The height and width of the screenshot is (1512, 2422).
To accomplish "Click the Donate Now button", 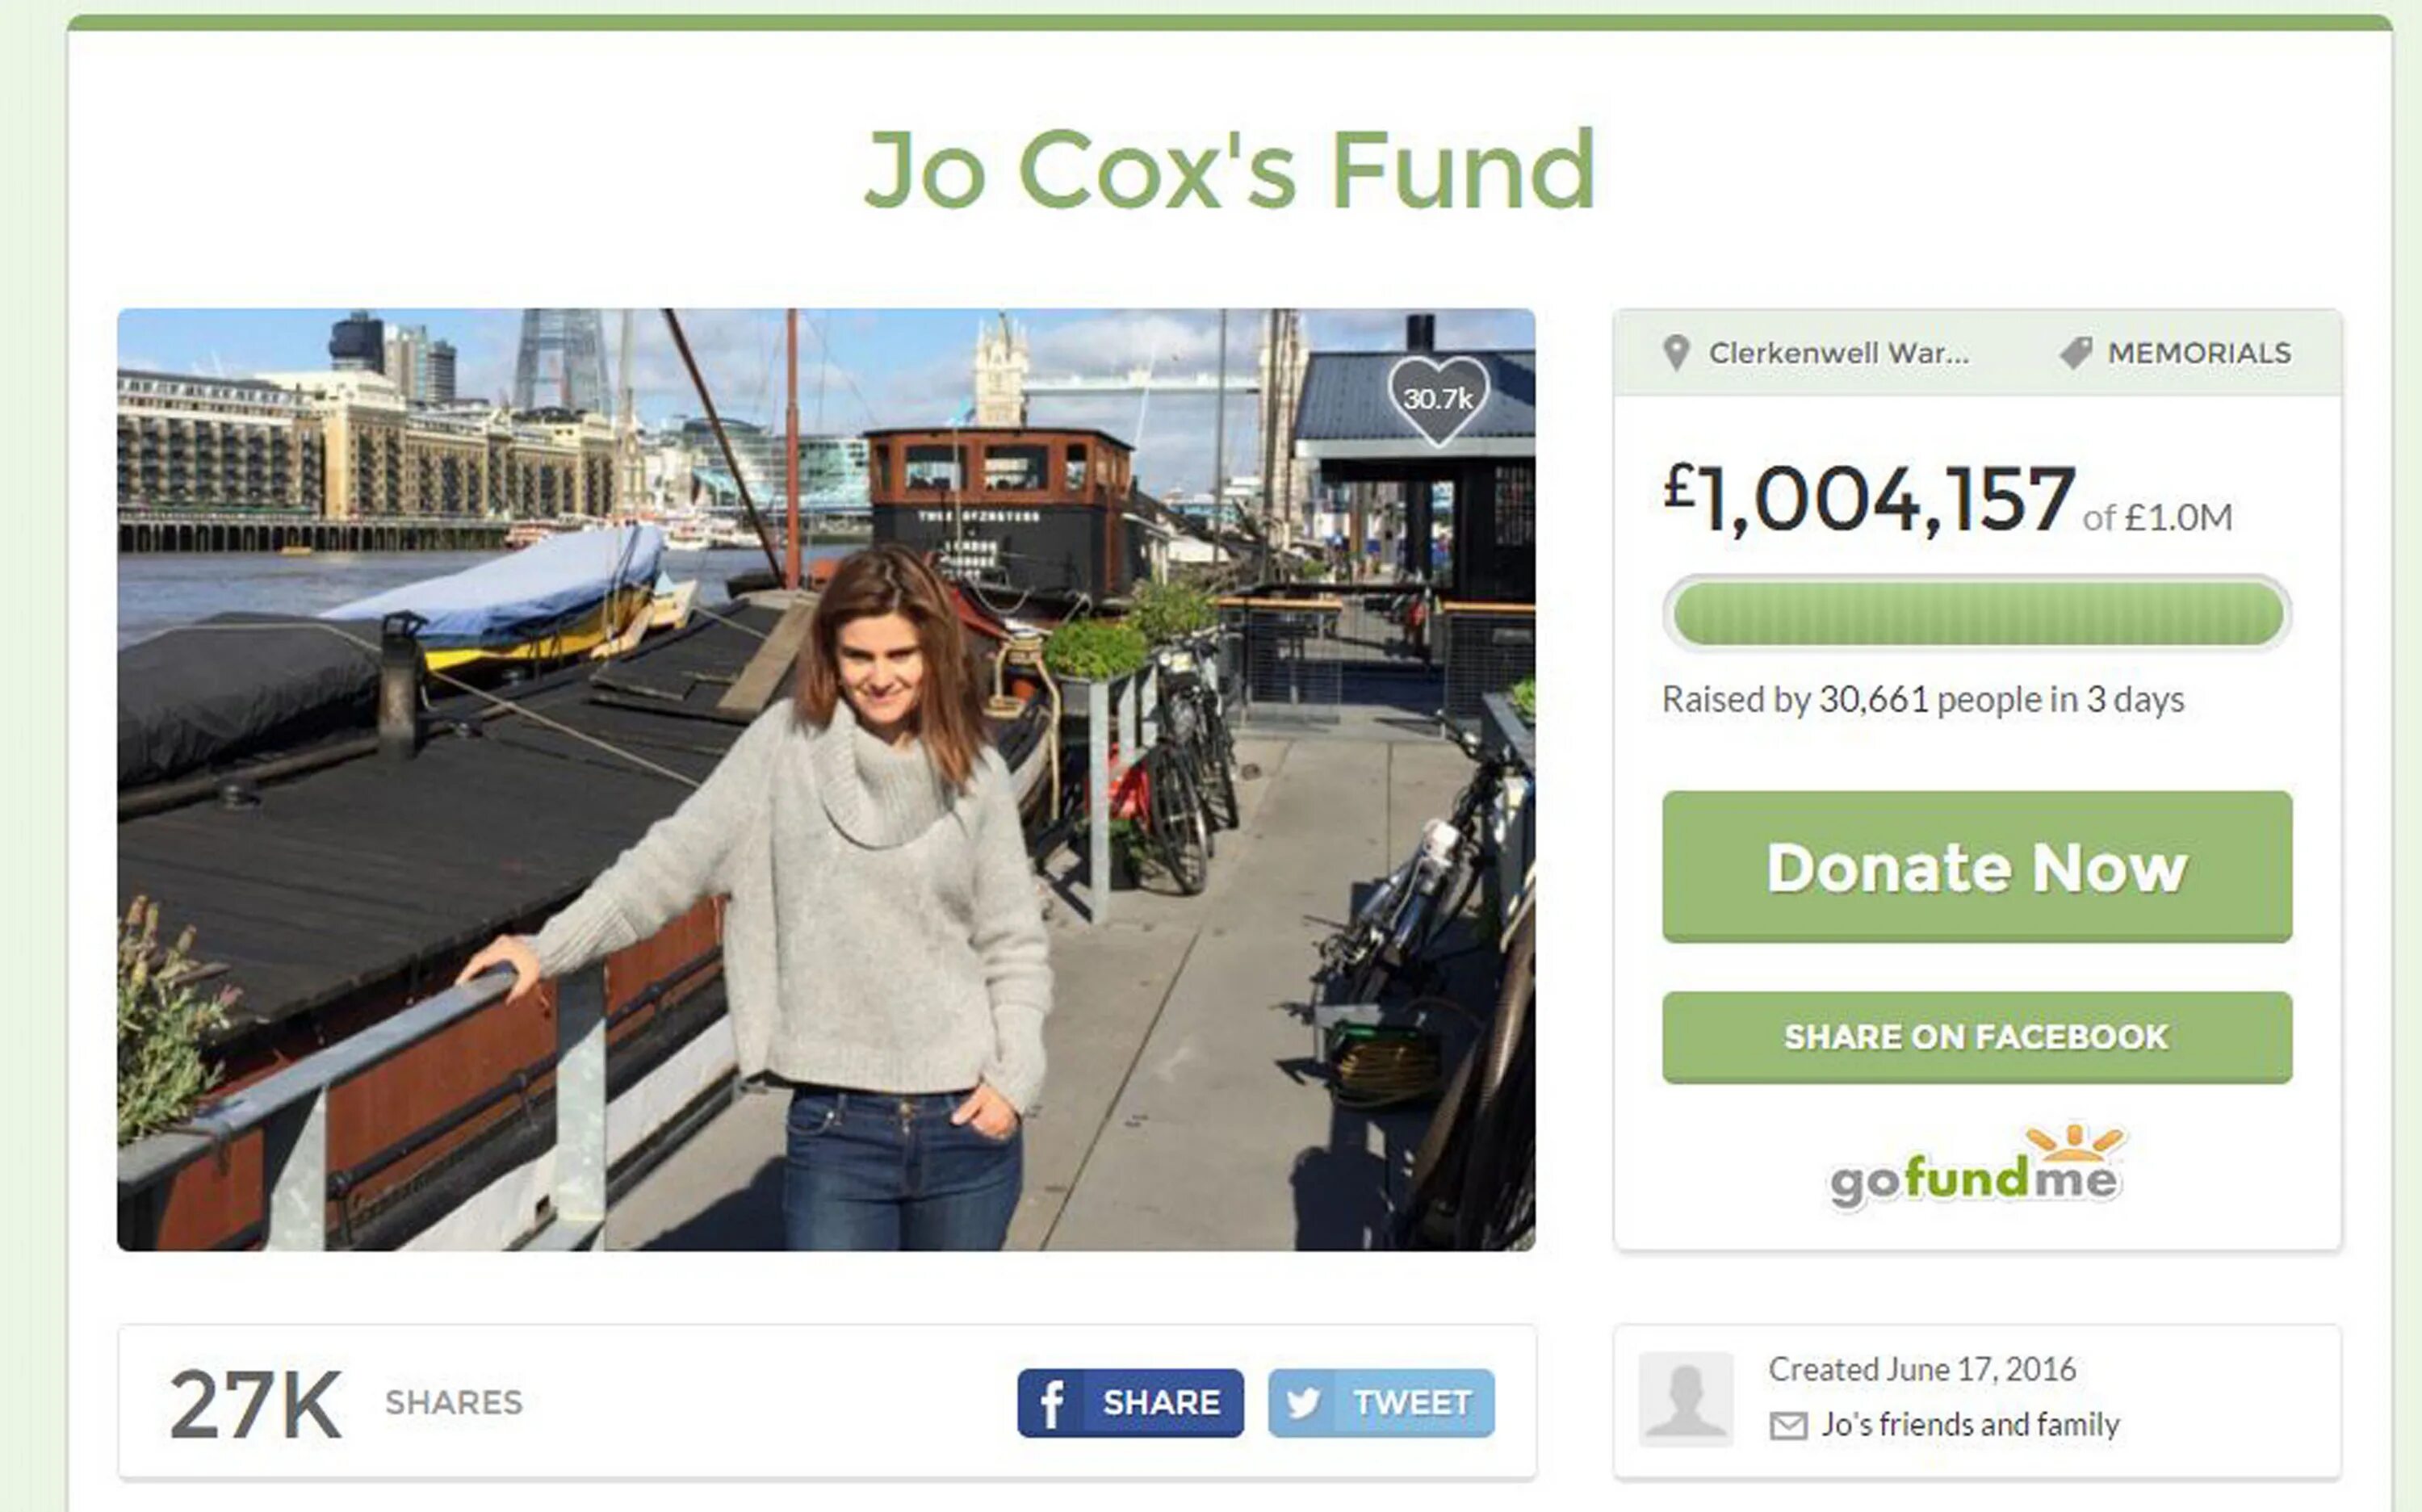I will pos(1977,866).
